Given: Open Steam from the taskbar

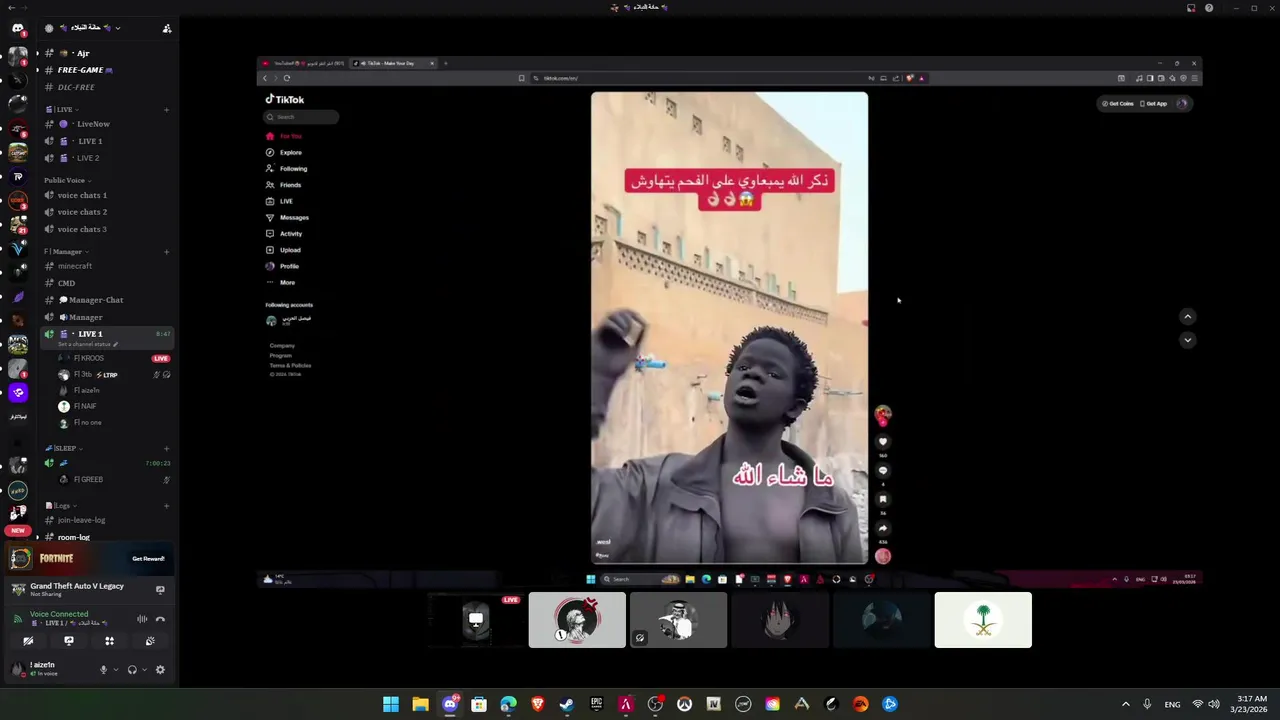Looking at the screenshot, I should coord(567,704).
